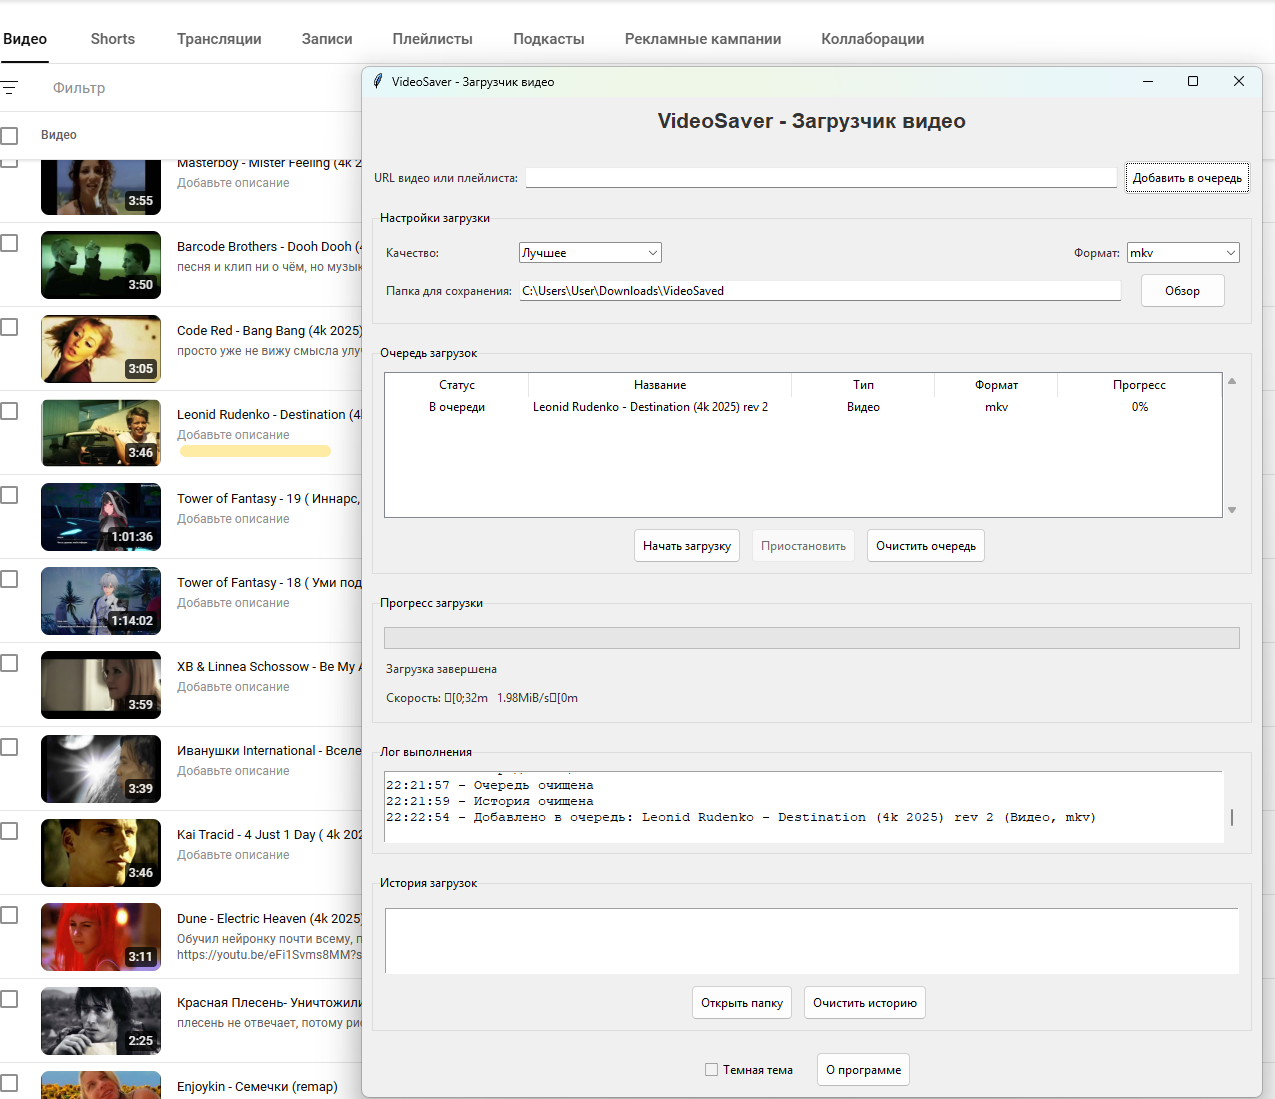Open the Tower of Fantasy - 18 video title
The width and height of the screenshot is (1275, 1099).
(269, 583)
